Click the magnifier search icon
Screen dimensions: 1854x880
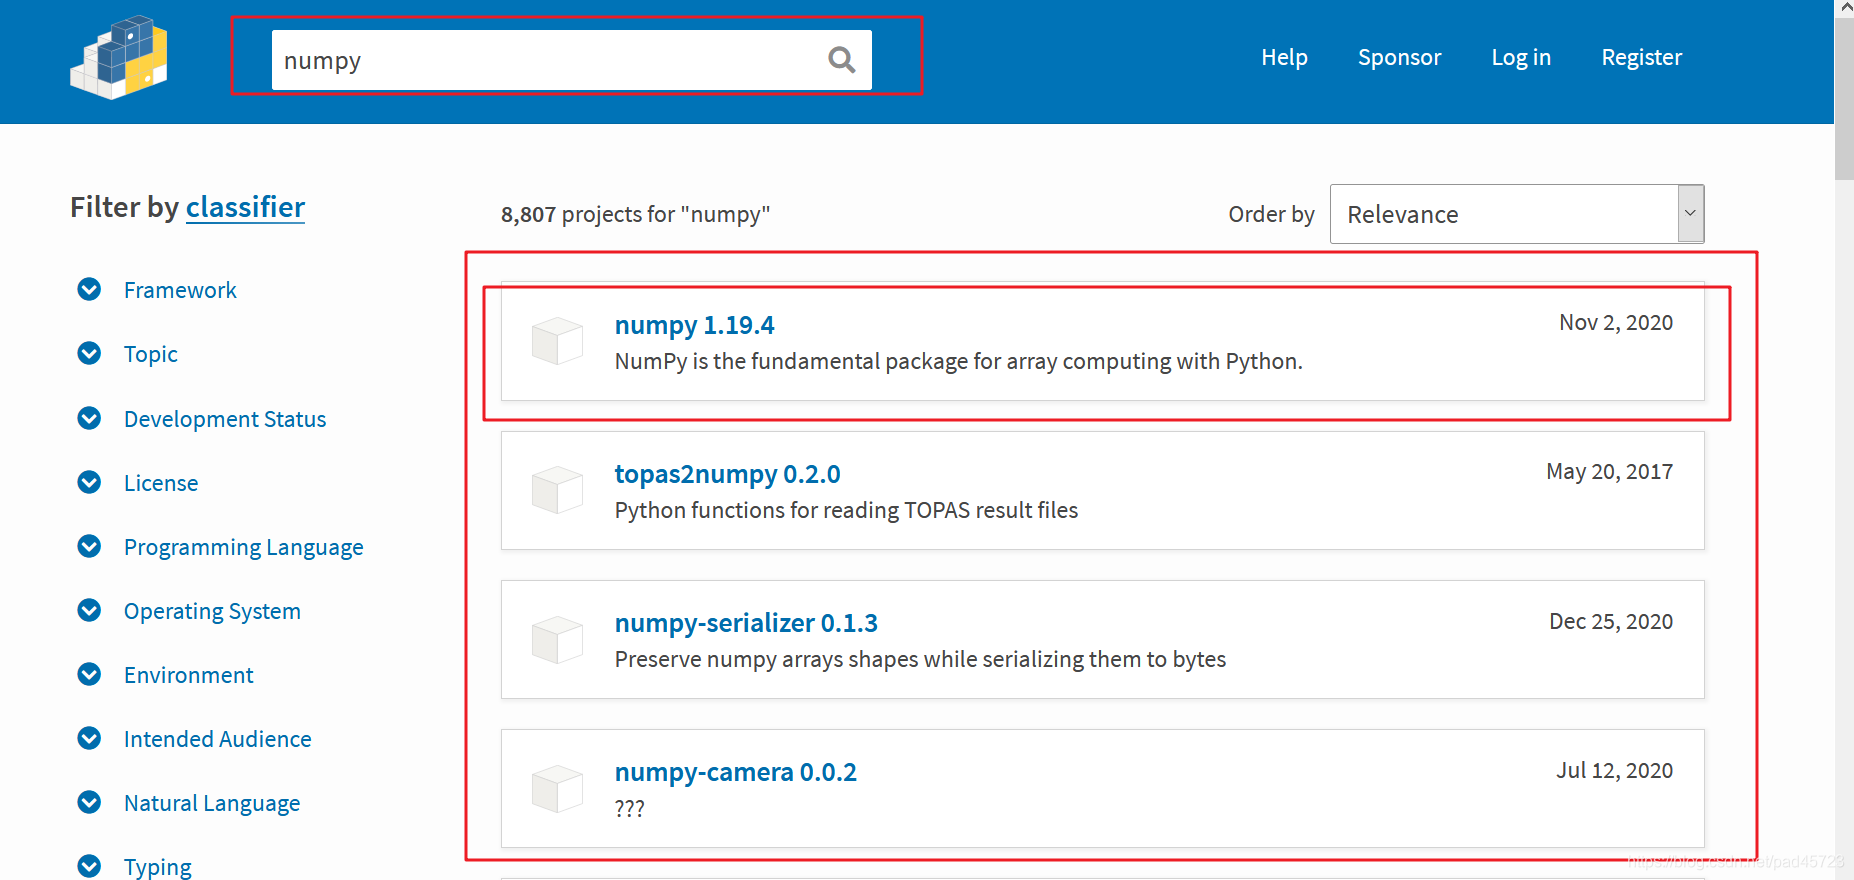tap(842, 60)
